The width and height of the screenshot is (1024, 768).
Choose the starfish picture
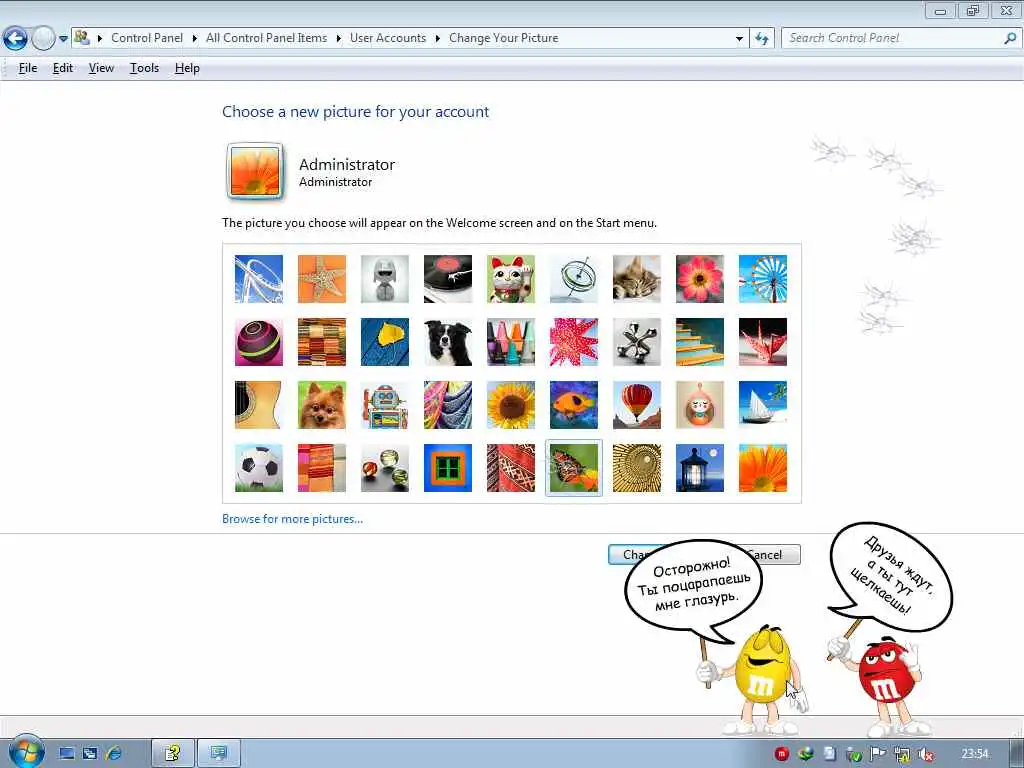322,279
